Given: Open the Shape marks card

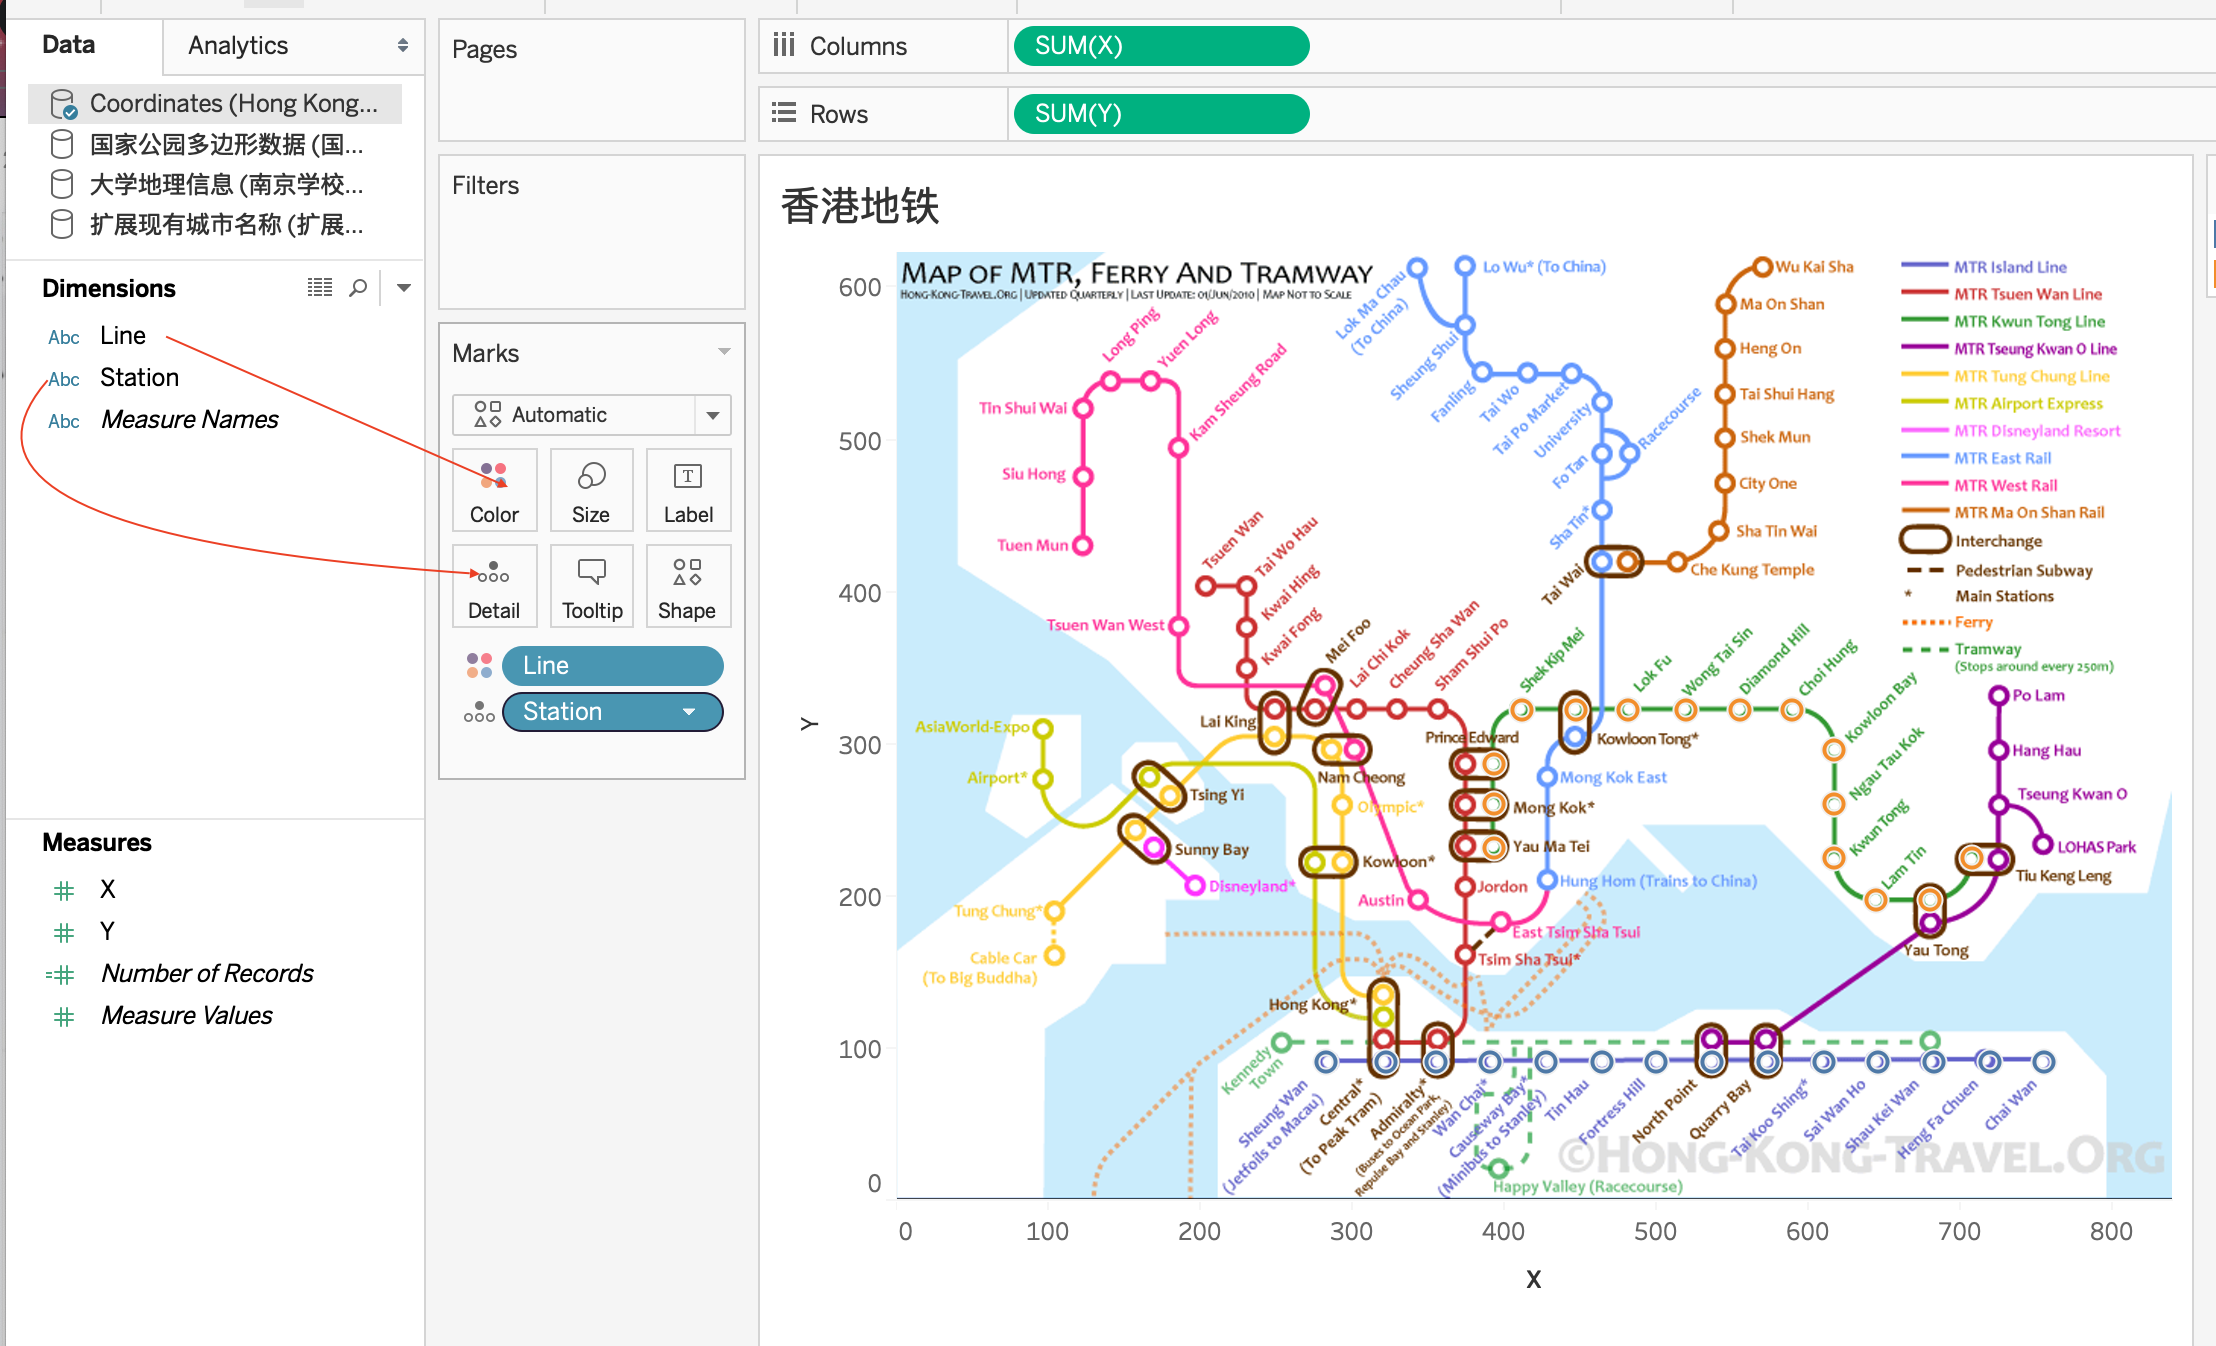Looking at the screenshot, I should coord(688,586).
